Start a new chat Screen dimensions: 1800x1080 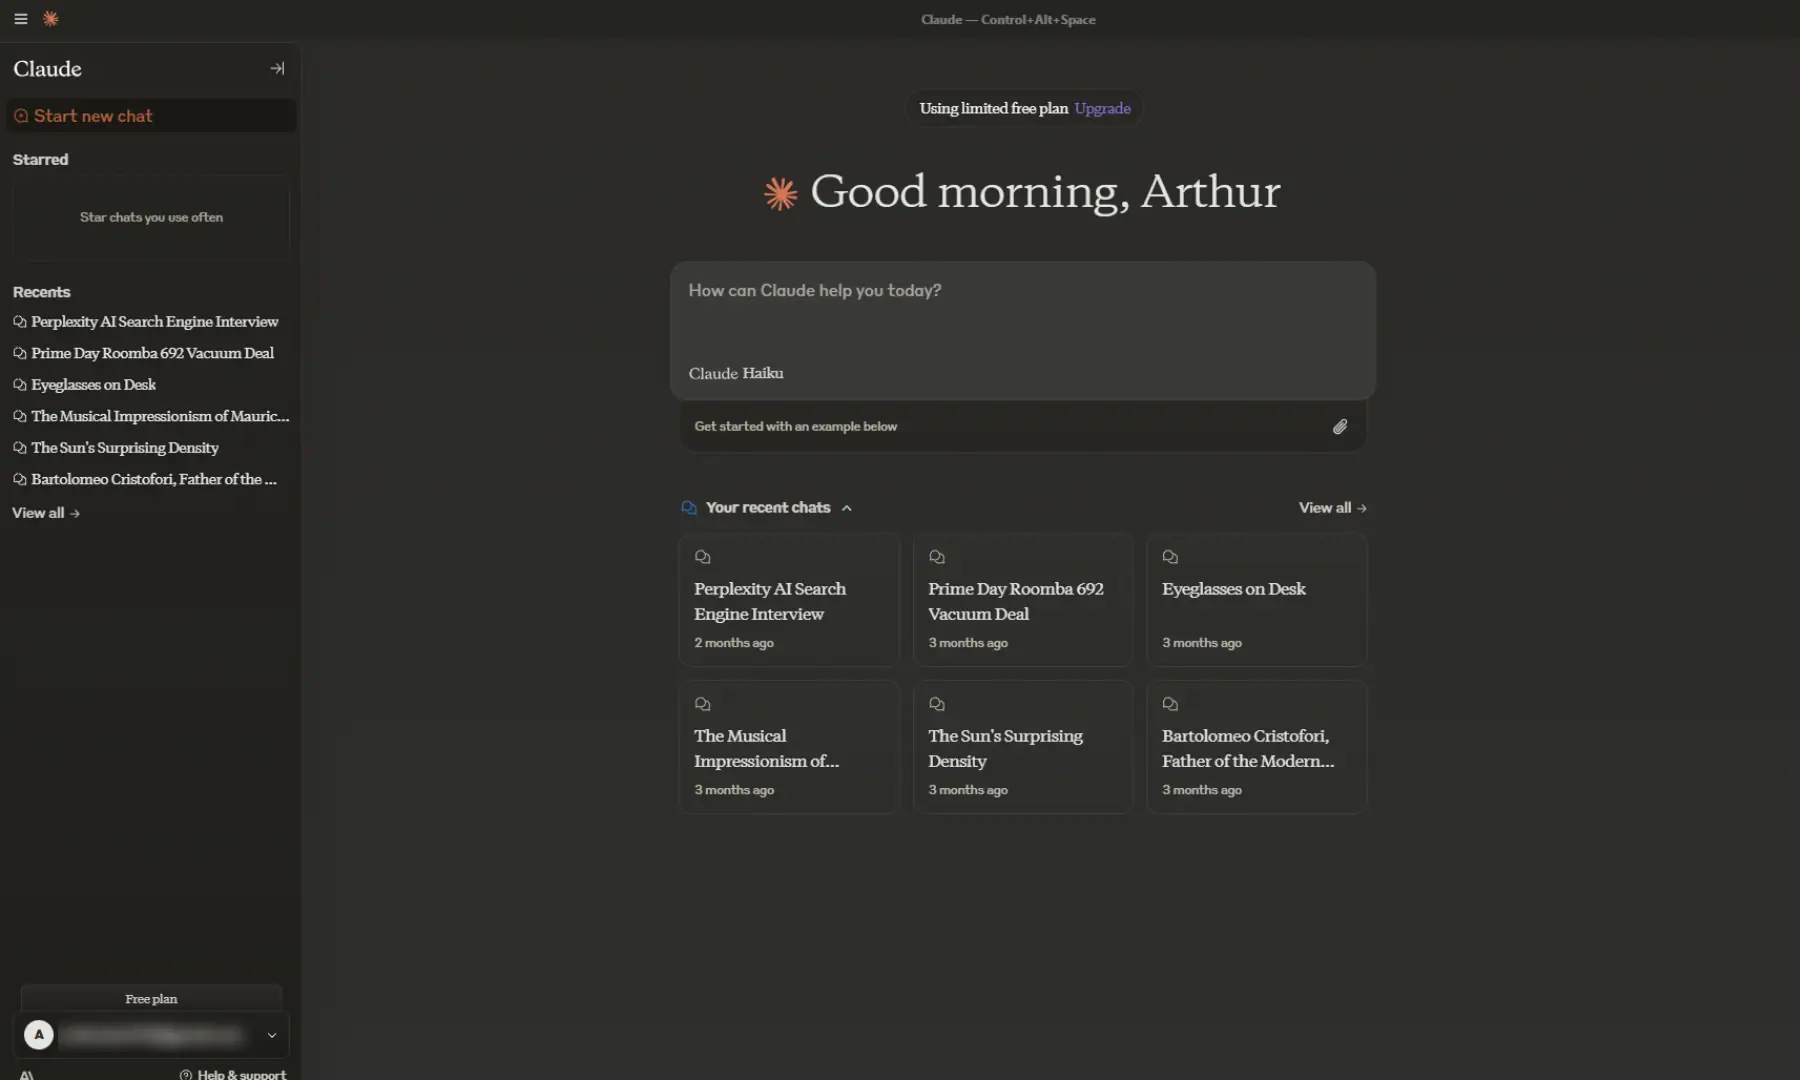(93, 116)
